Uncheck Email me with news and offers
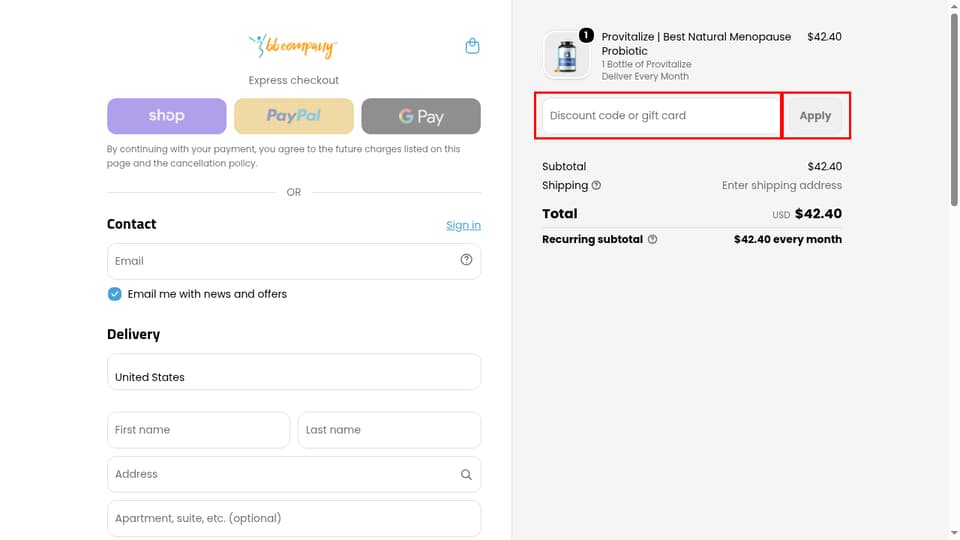The image size is (960, 540). coord(114,294)
